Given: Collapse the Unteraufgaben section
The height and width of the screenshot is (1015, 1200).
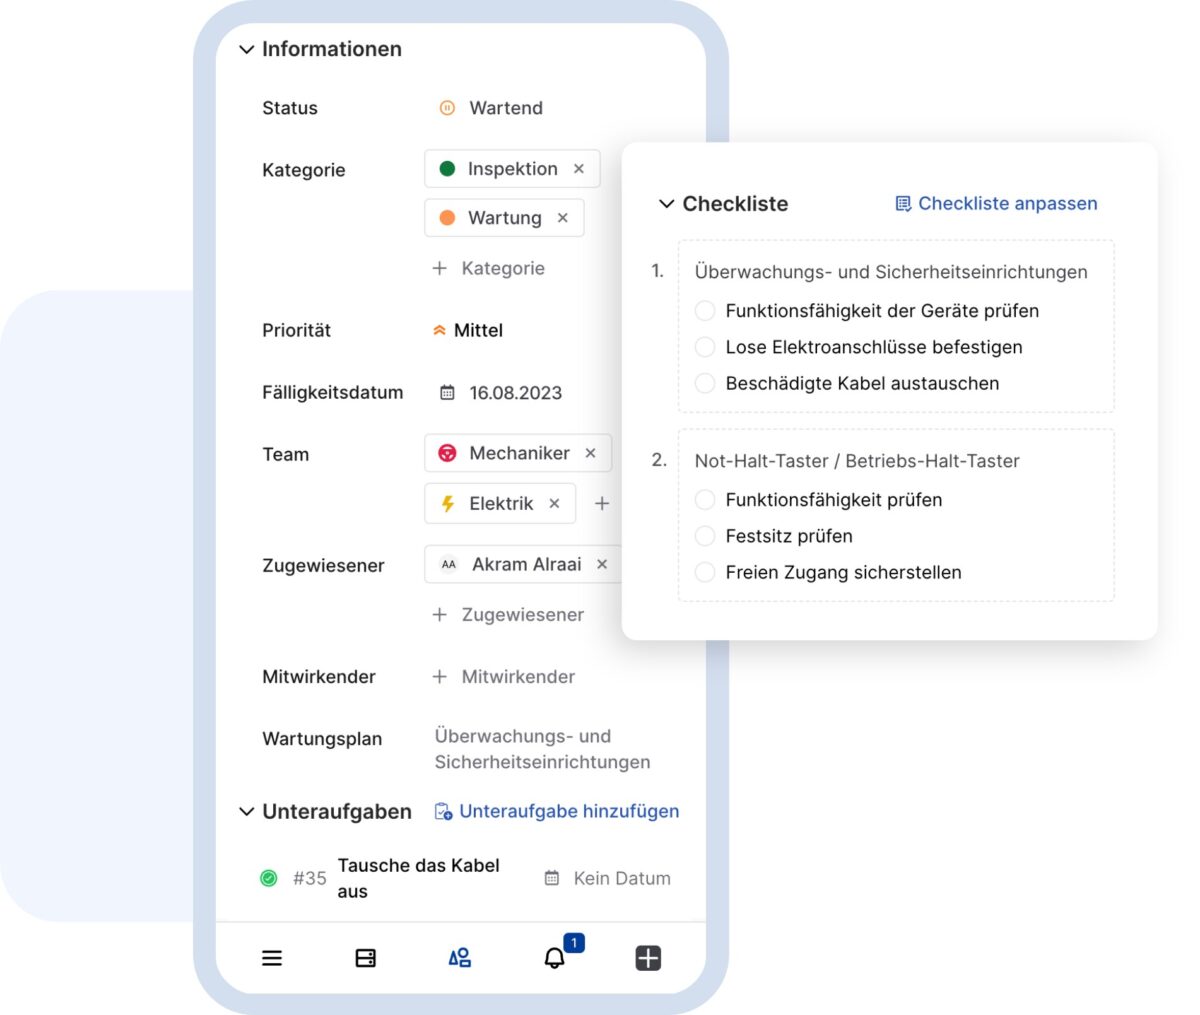Looking at the screenshot, I should (246, 811).
